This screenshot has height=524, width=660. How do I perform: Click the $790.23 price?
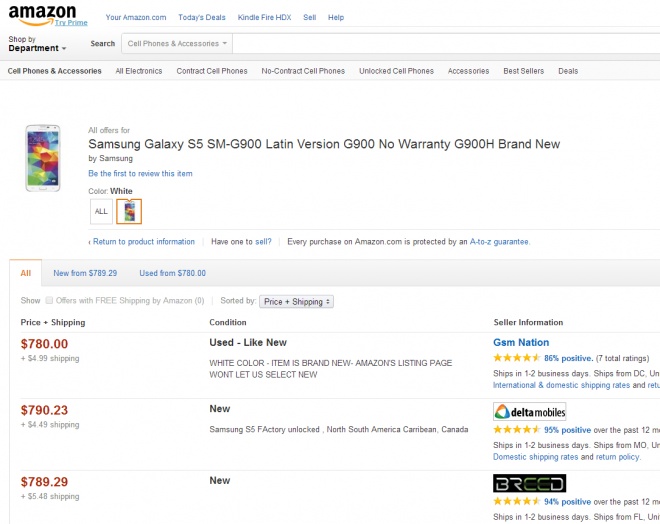(44, 410)
